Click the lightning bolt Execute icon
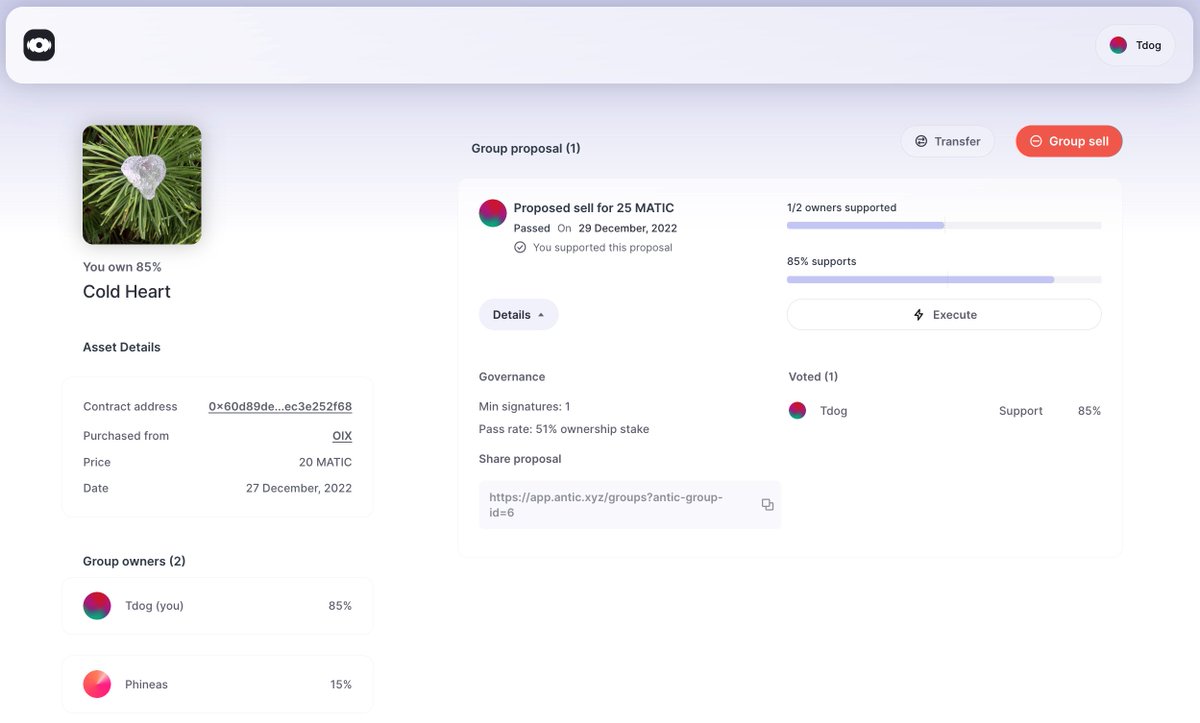Viewport: 1200px width, 723px height. click(x=919, y=314)
